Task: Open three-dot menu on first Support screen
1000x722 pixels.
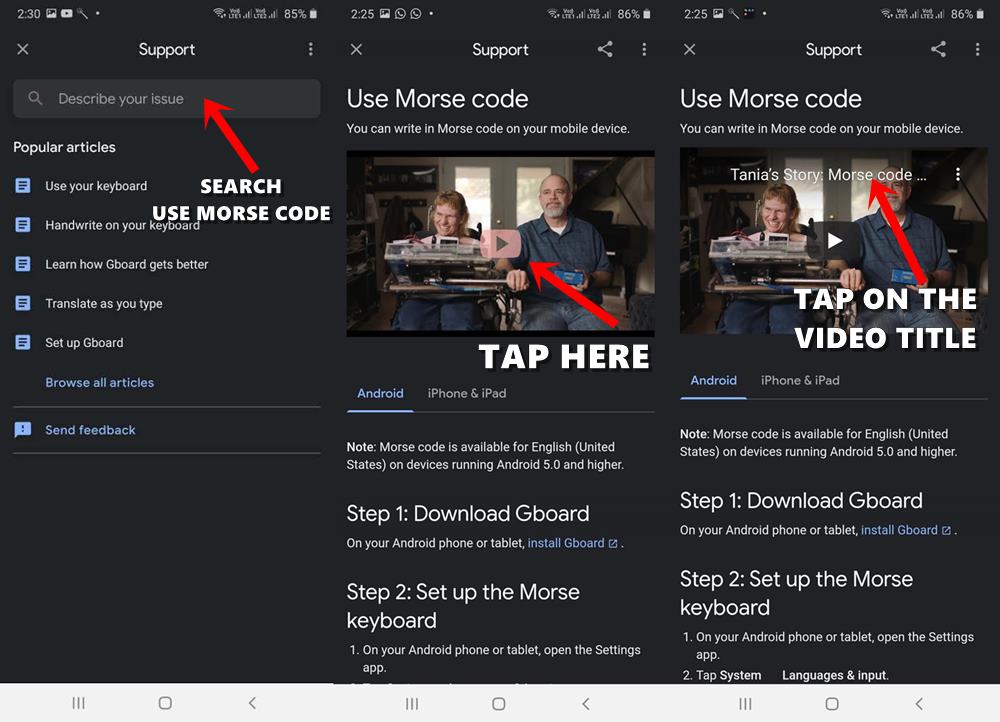Action: pos(311,49)
